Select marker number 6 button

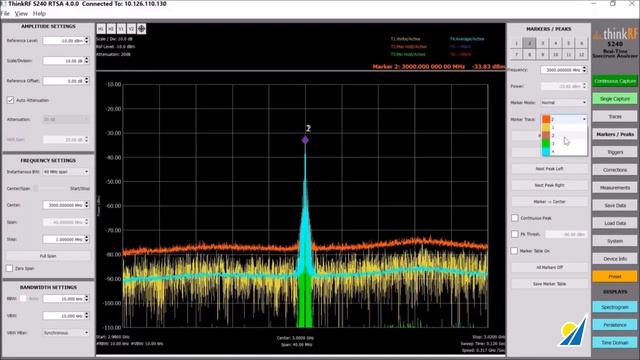[x=582, y=43]
